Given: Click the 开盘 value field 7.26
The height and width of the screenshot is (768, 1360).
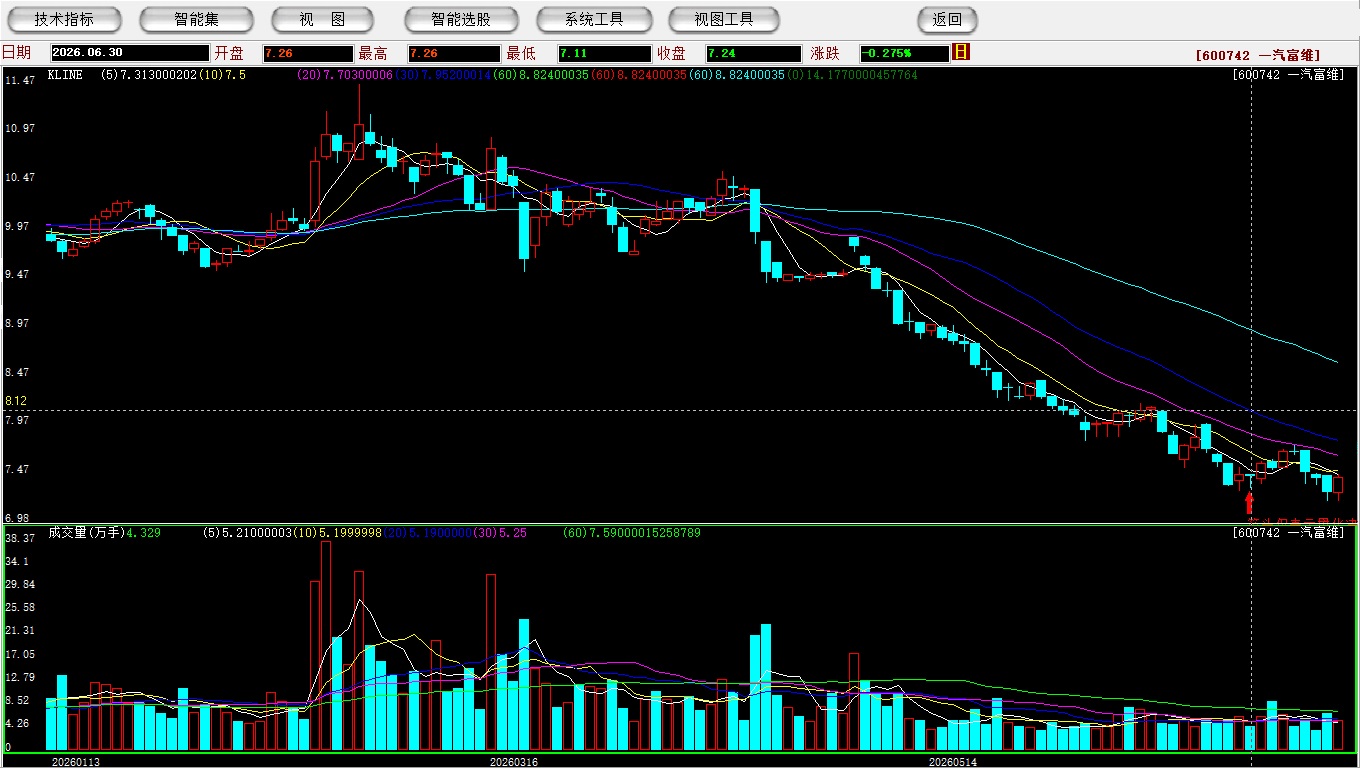Looking at the screenshot, I should (x=308, y=53).
